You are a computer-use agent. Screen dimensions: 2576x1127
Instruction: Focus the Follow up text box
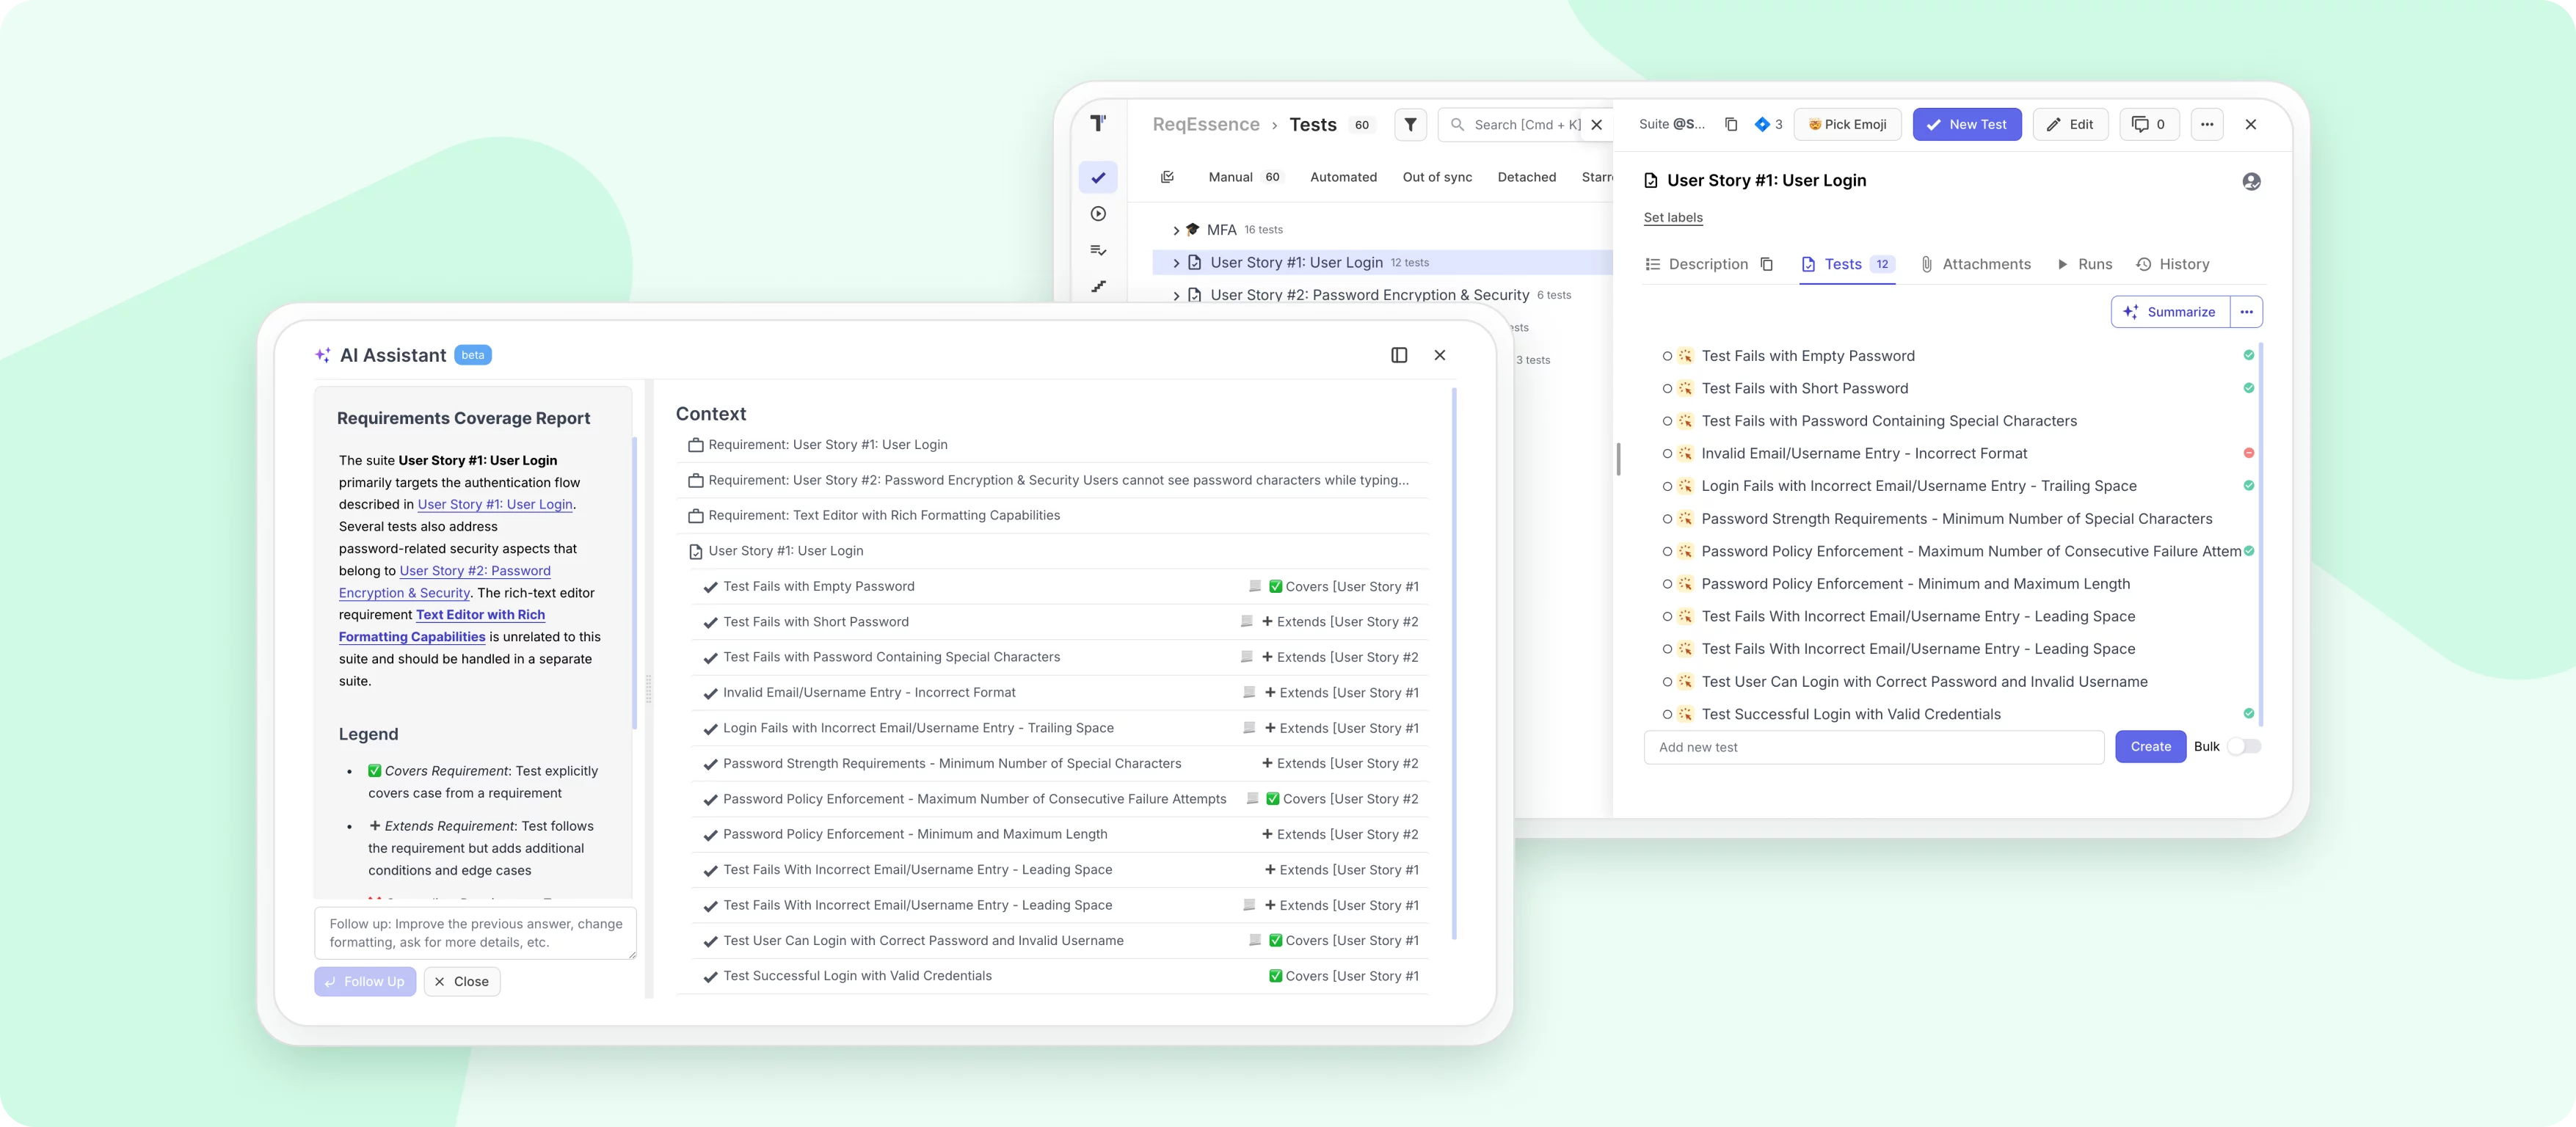[475, 933]
